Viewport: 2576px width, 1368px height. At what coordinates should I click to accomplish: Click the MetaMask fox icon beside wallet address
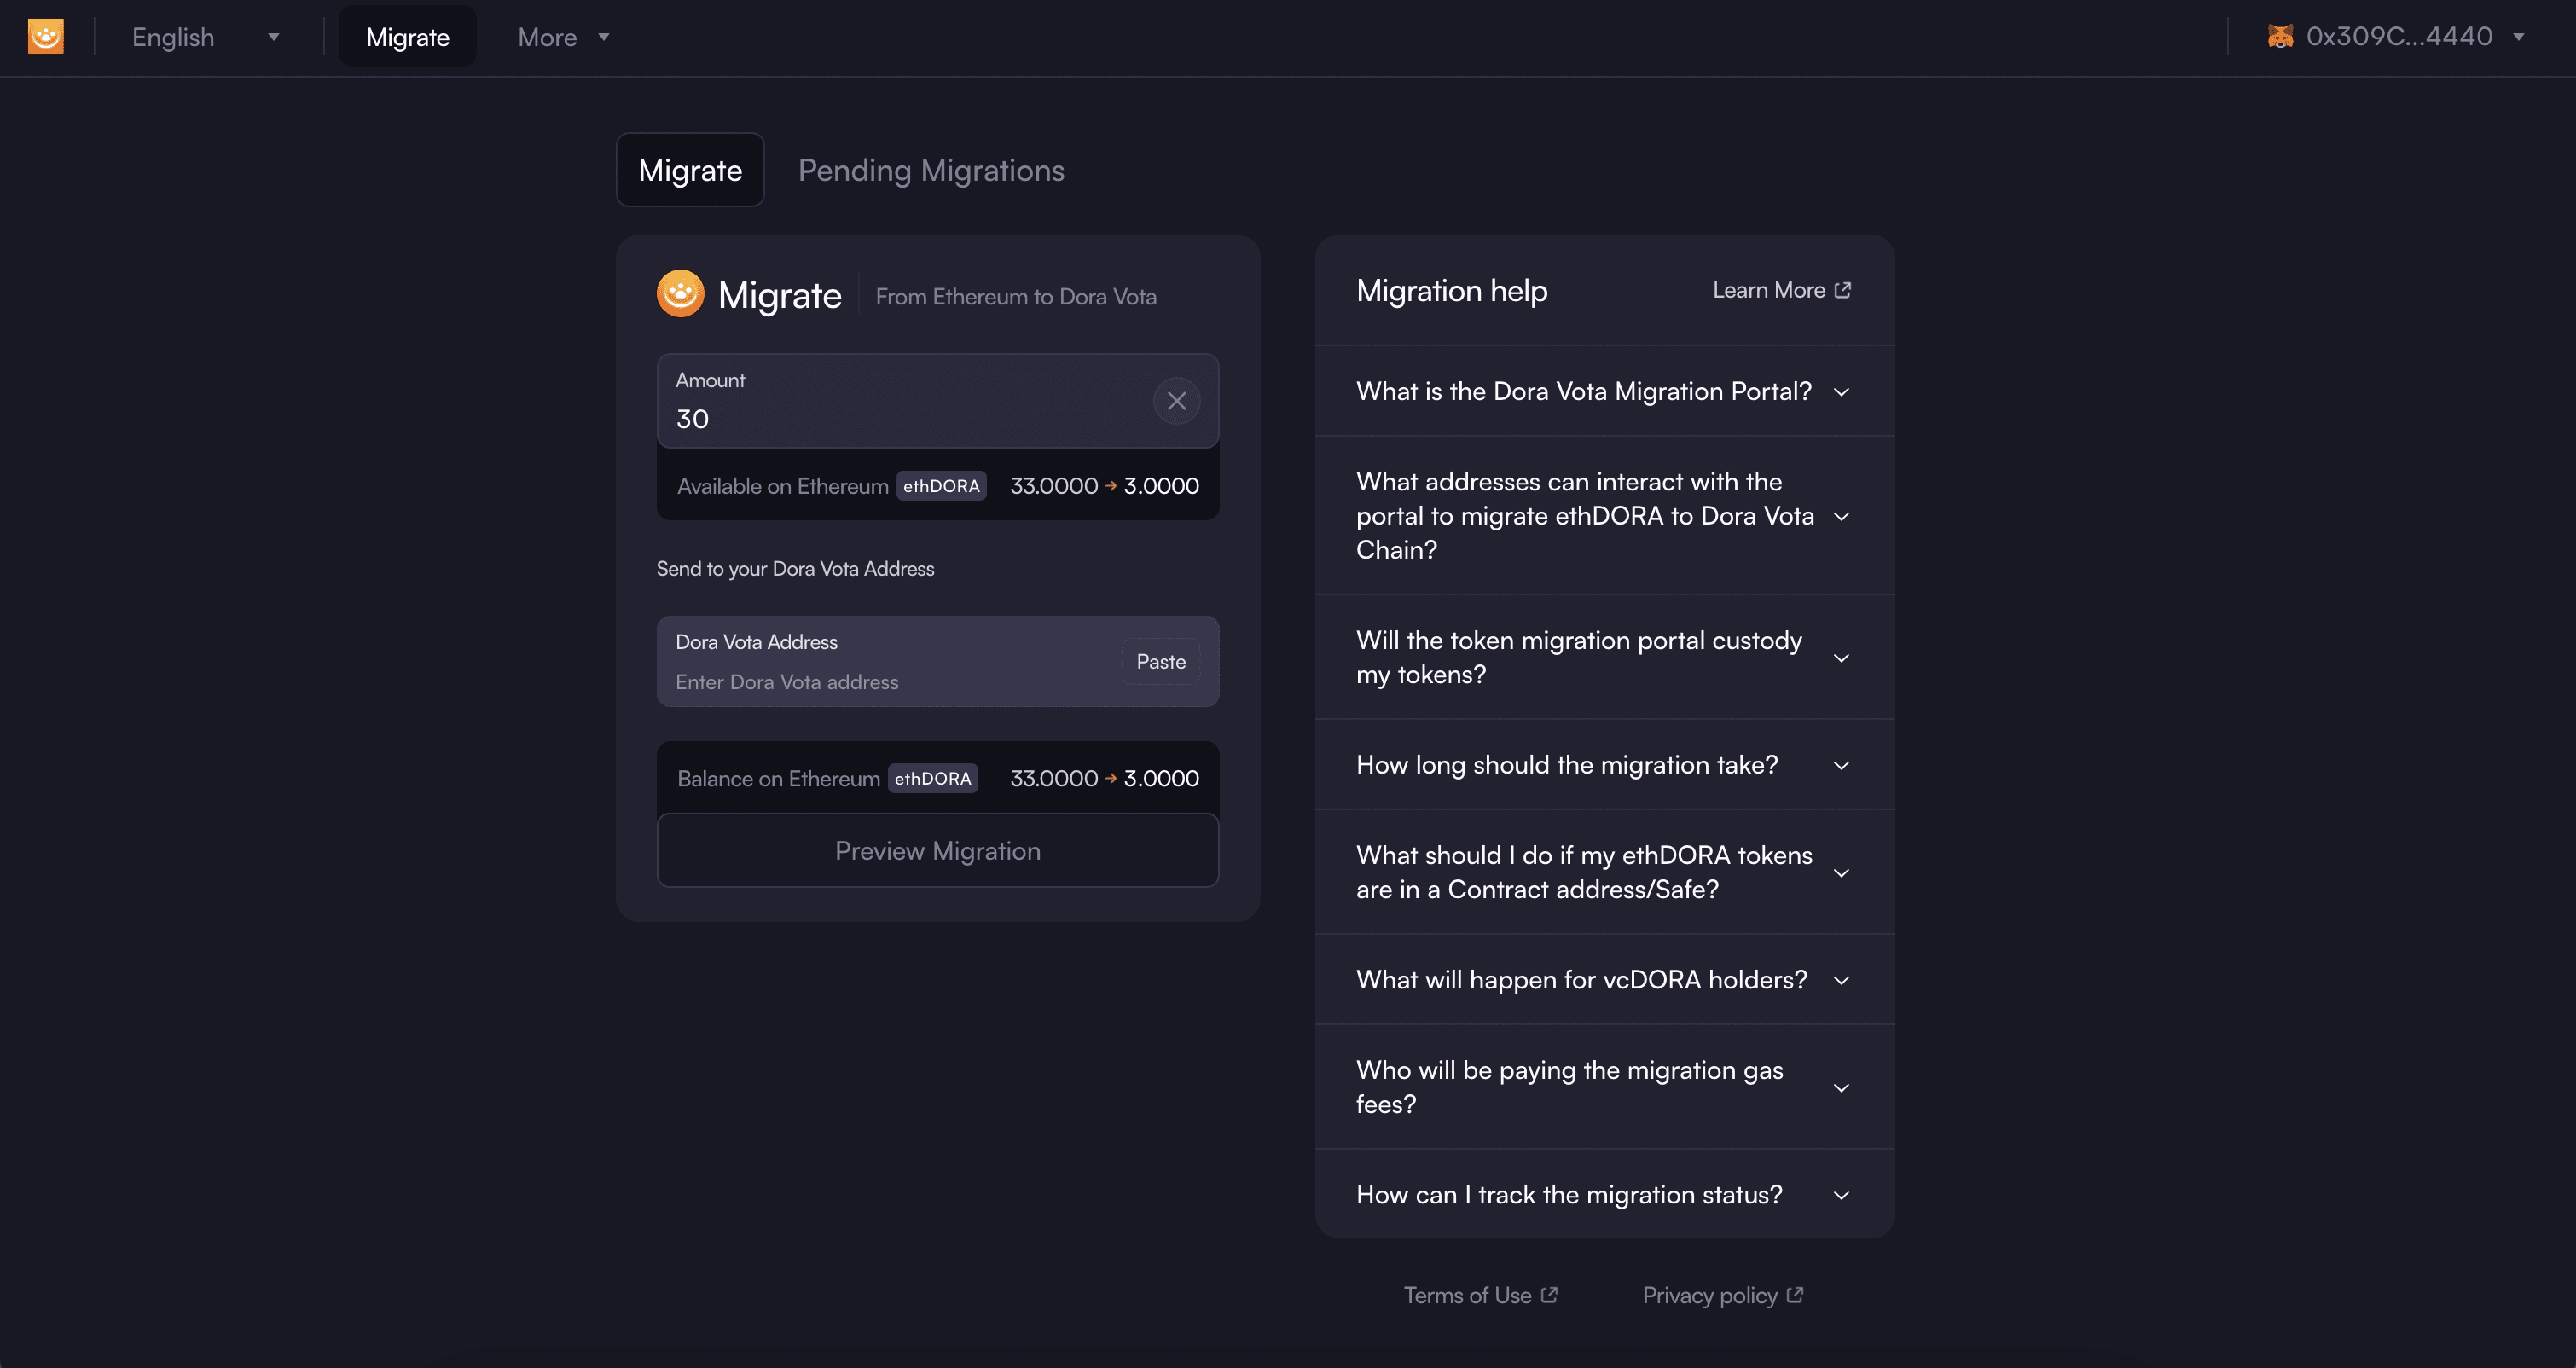click(x=2280, y=37)
